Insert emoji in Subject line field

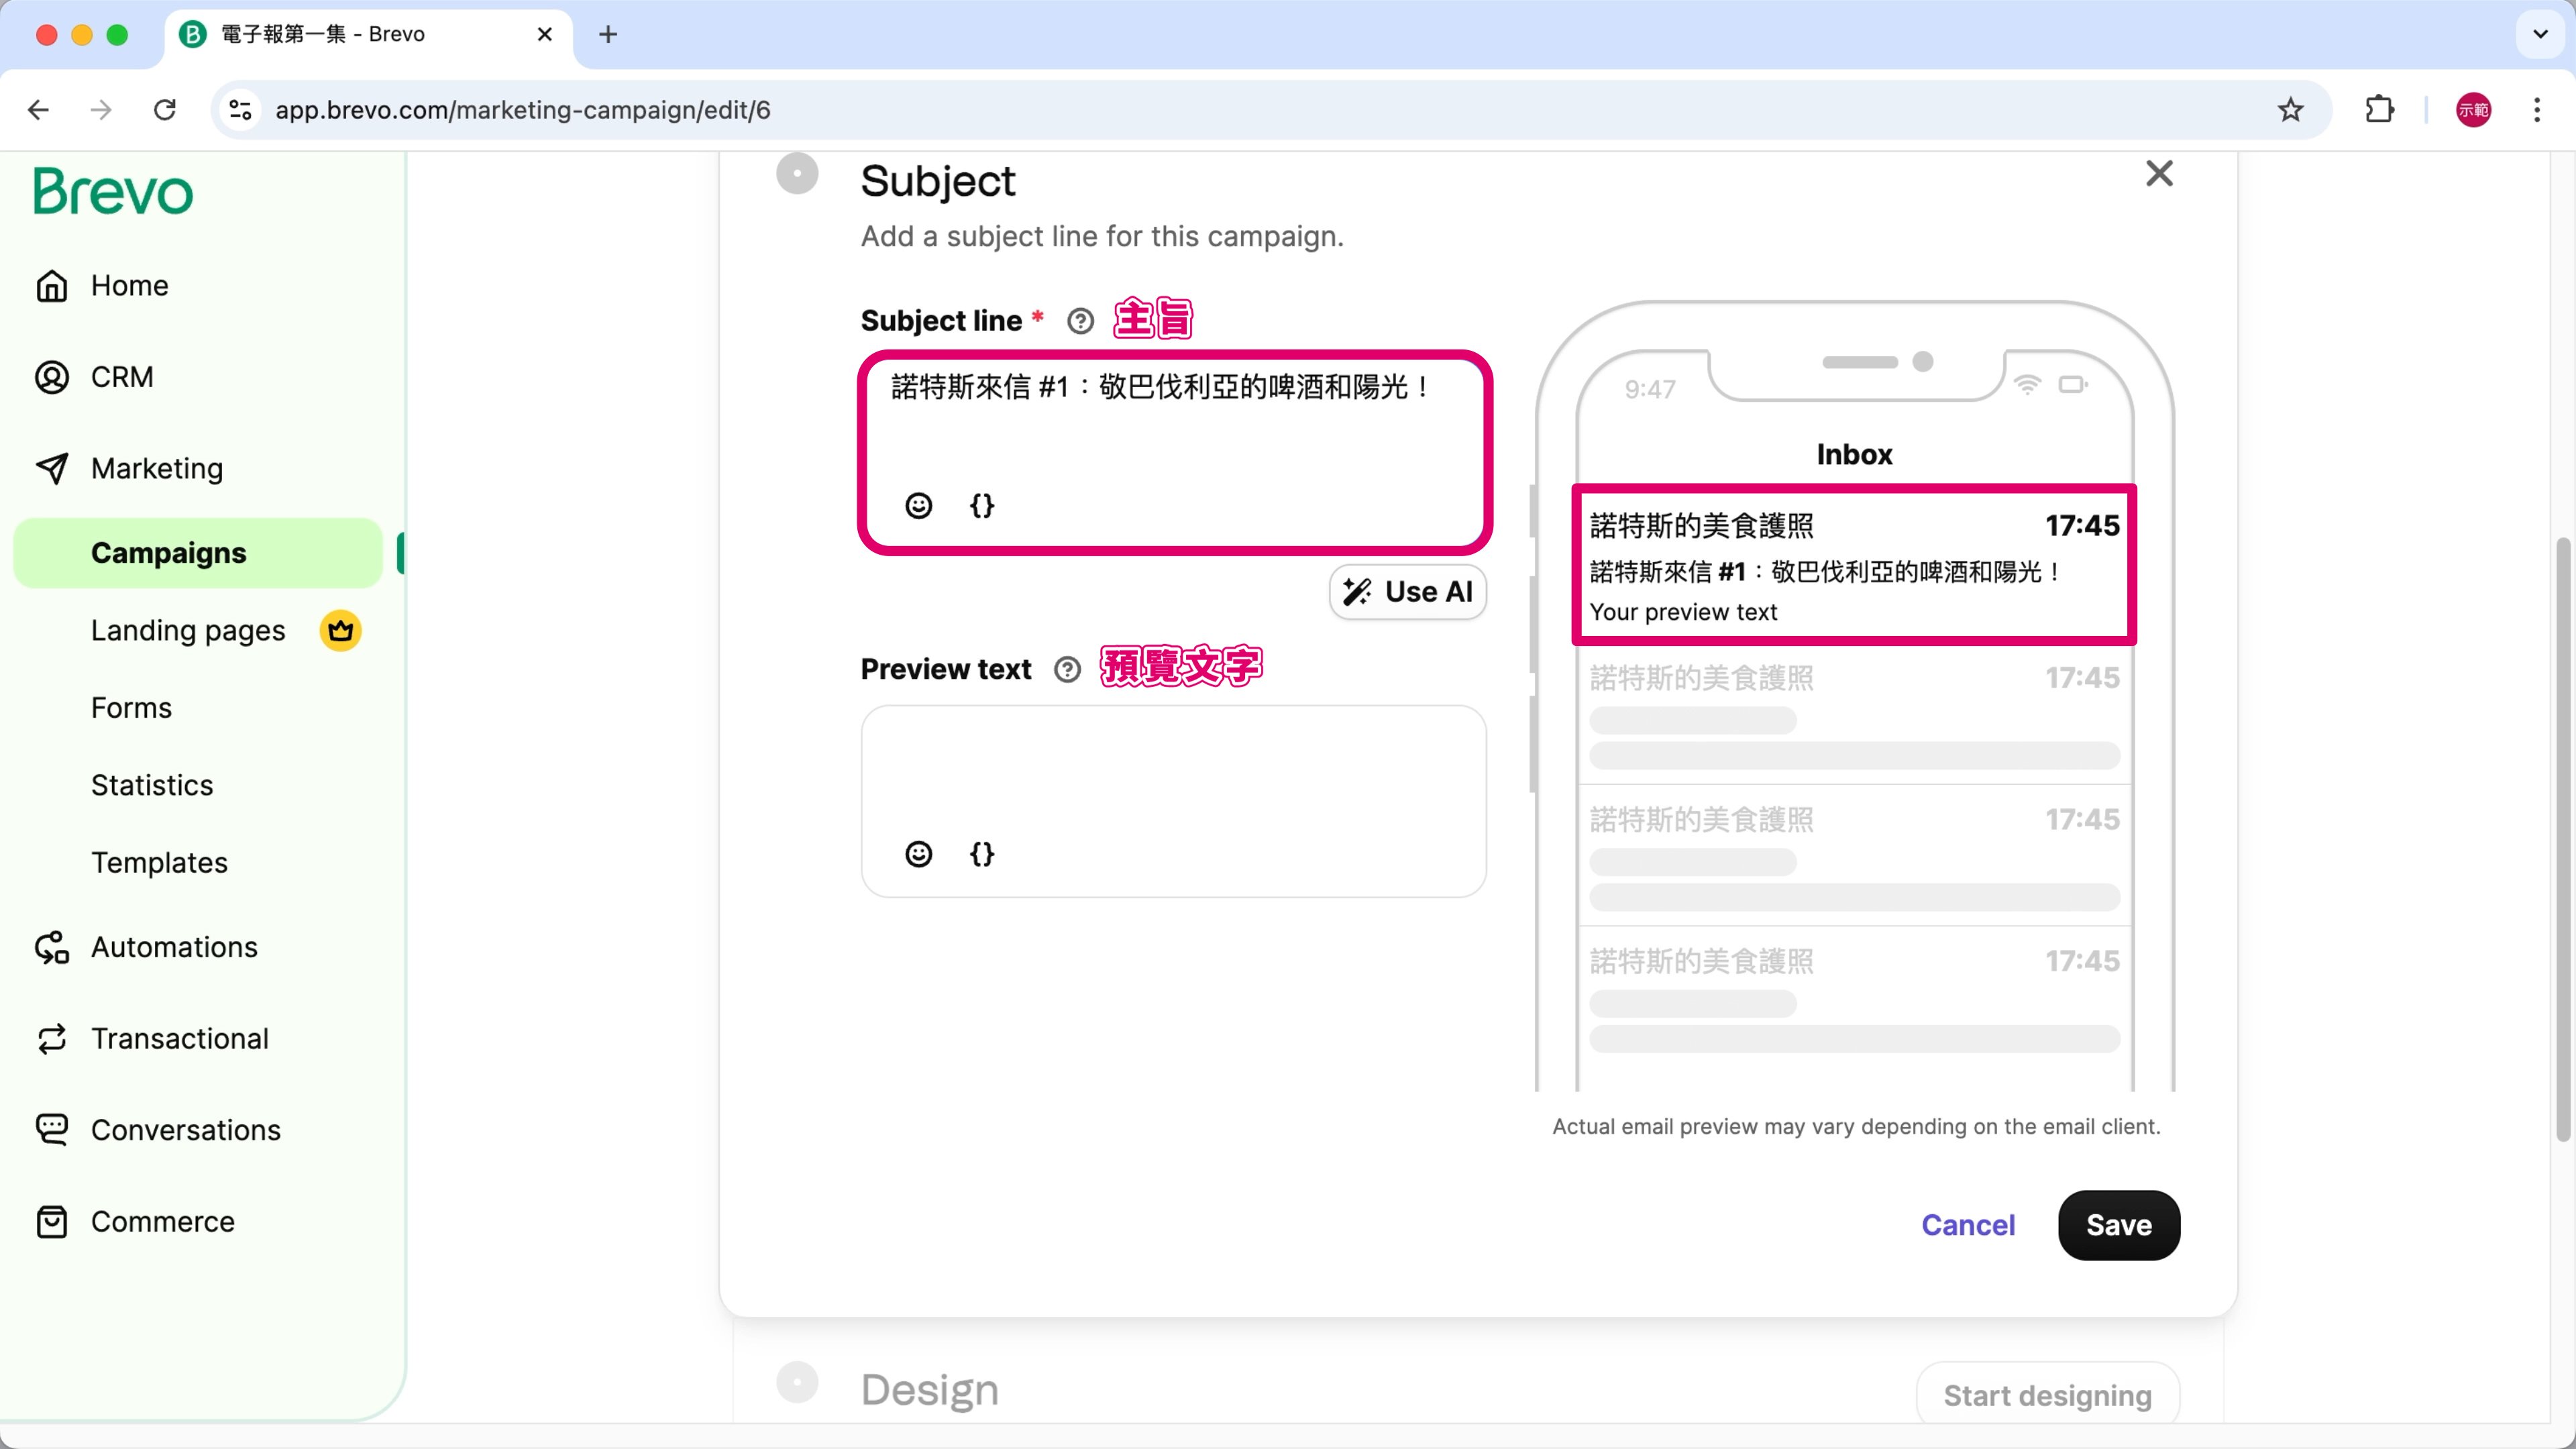(x=918, y=506)
